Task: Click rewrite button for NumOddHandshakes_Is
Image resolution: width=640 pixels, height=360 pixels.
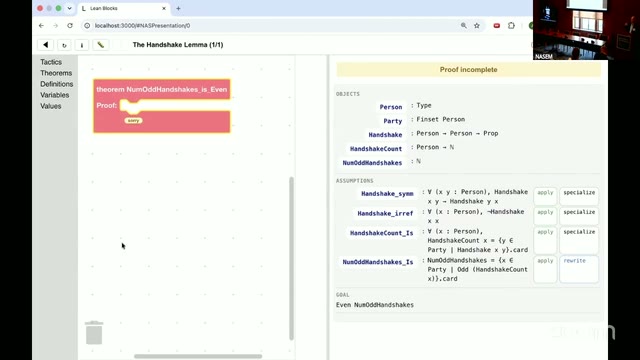Action: coord(579,269)
